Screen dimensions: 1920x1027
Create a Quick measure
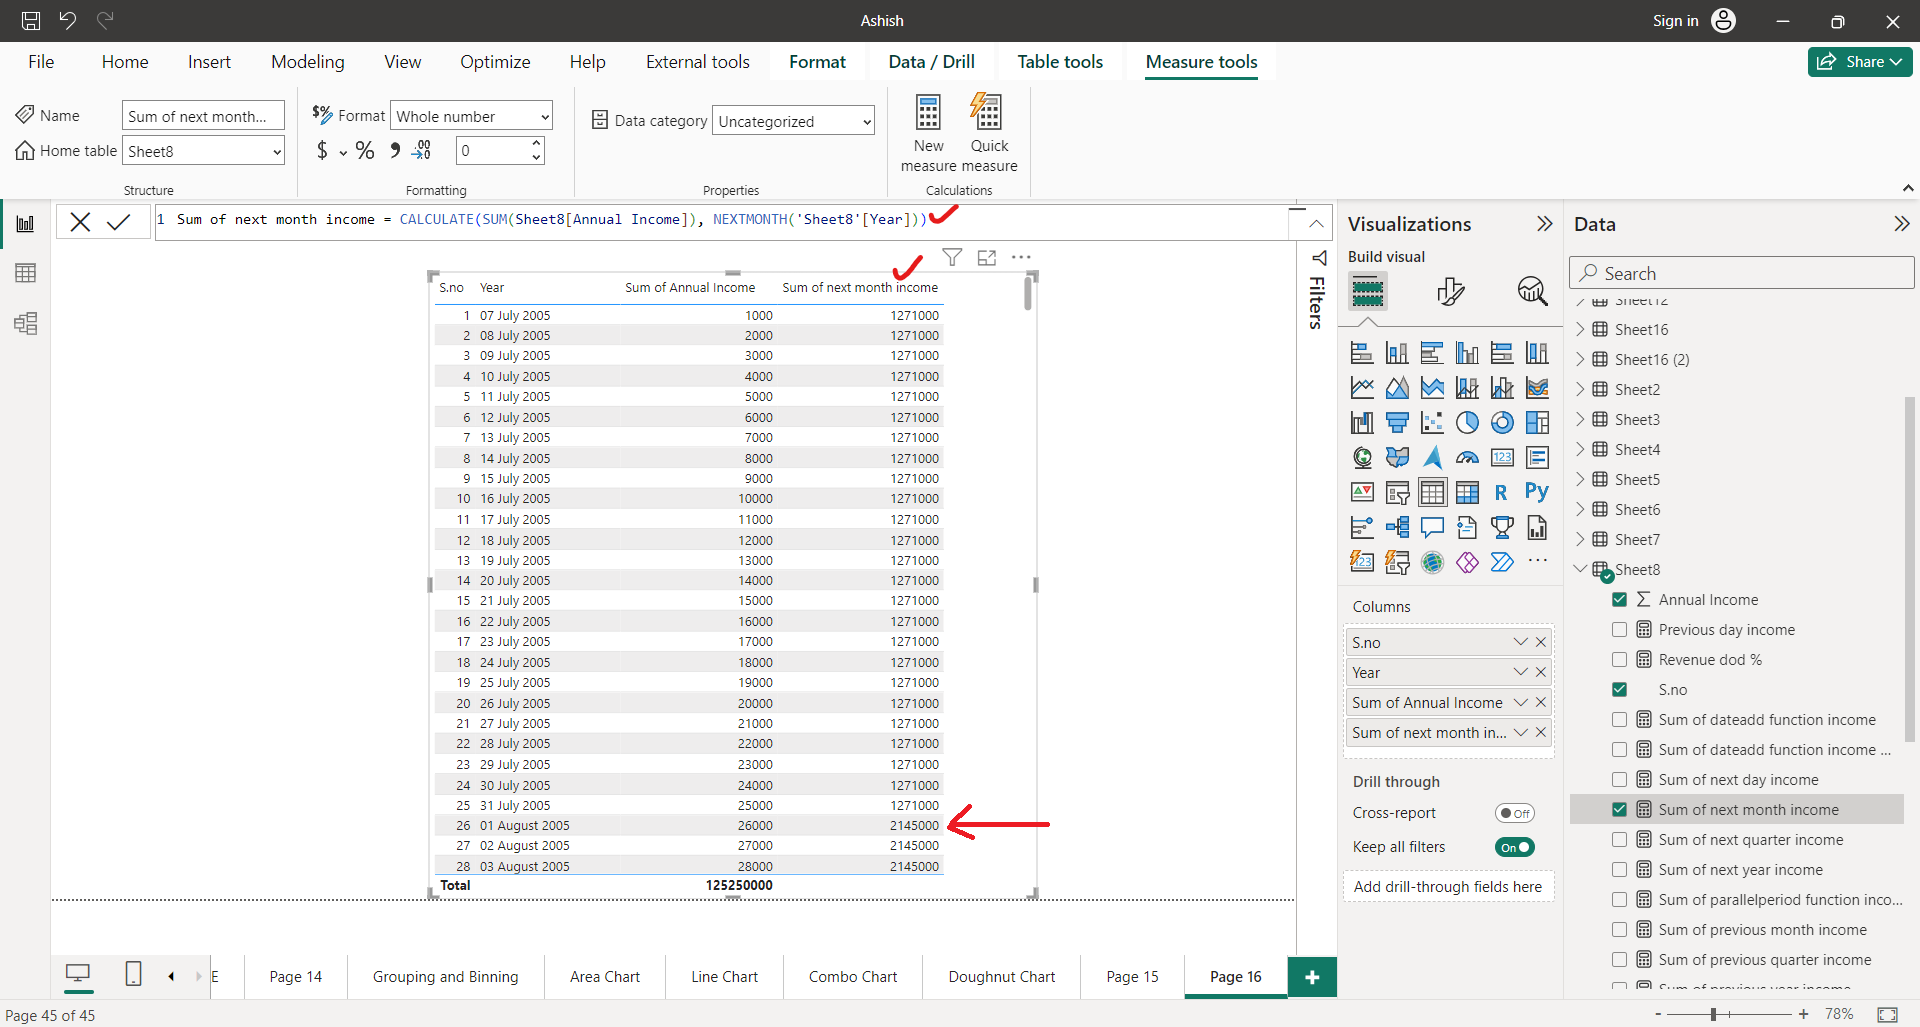coord(988,131)
